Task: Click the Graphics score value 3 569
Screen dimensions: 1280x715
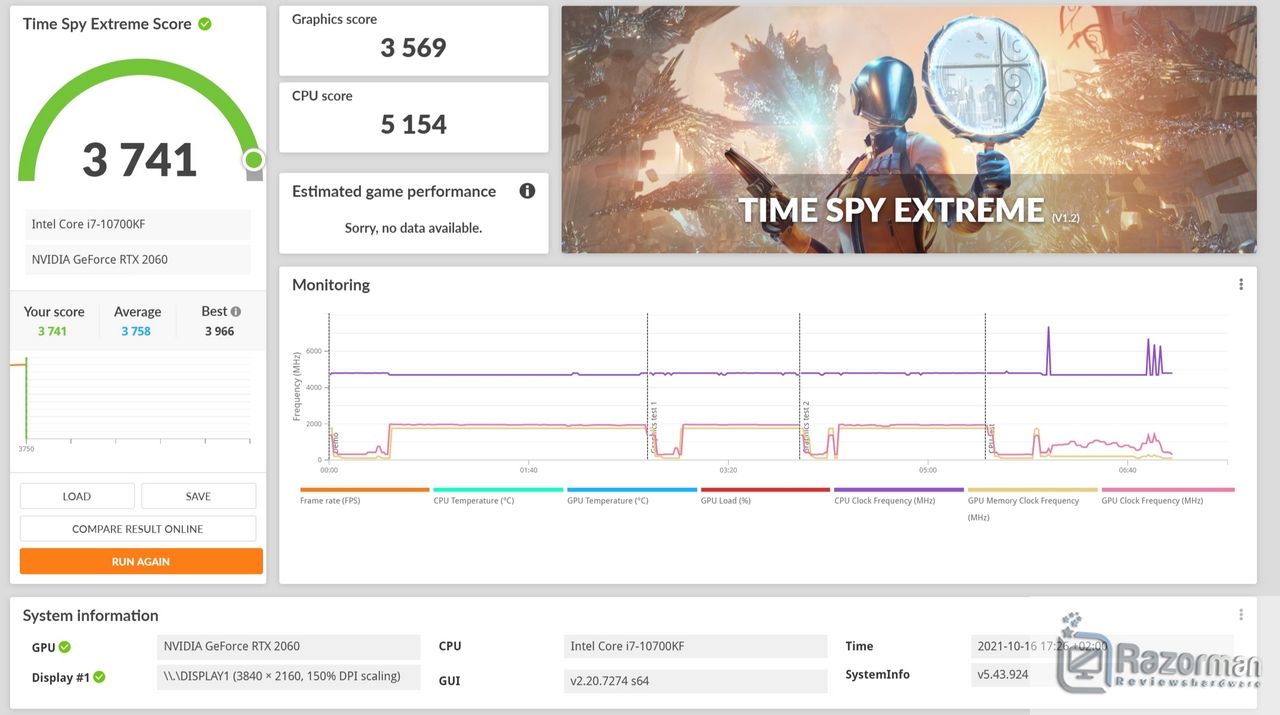Action: coord(413,48)
